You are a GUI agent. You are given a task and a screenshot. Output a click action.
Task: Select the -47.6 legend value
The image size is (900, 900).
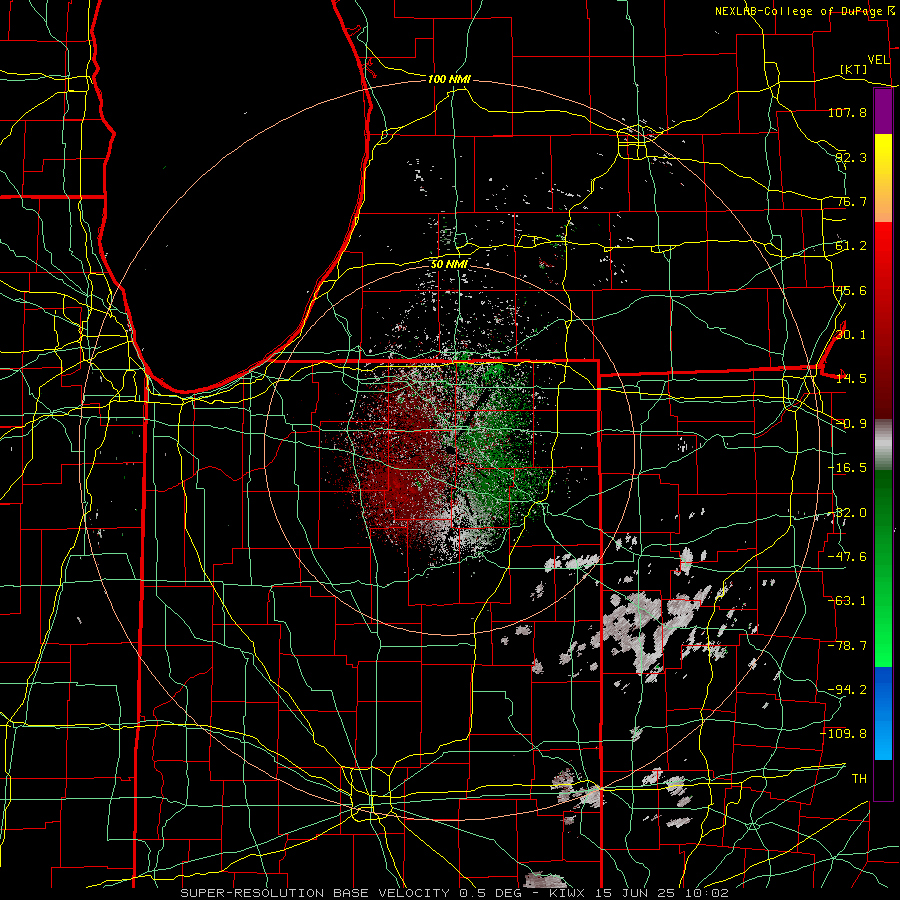click(847, 557)
